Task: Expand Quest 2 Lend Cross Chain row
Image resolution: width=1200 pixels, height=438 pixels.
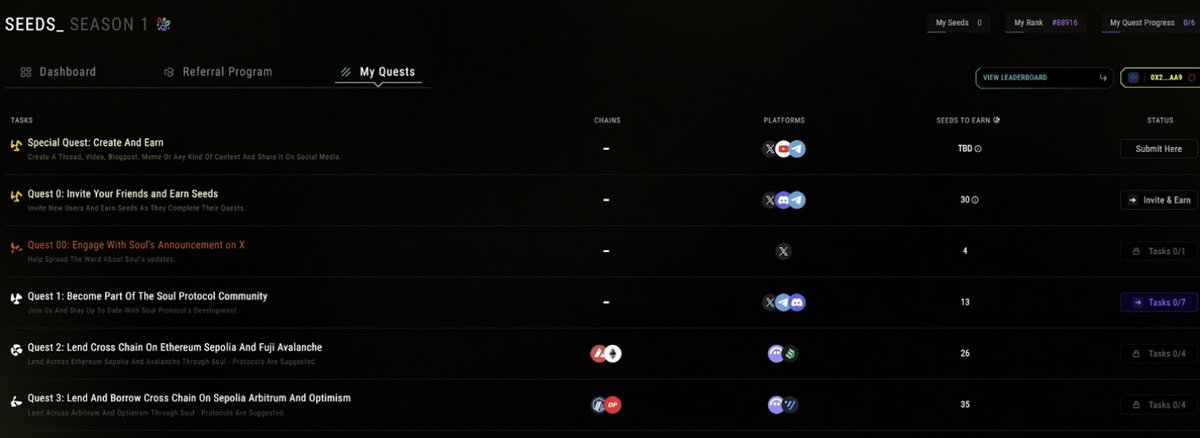Action: [x=600, y=353]
